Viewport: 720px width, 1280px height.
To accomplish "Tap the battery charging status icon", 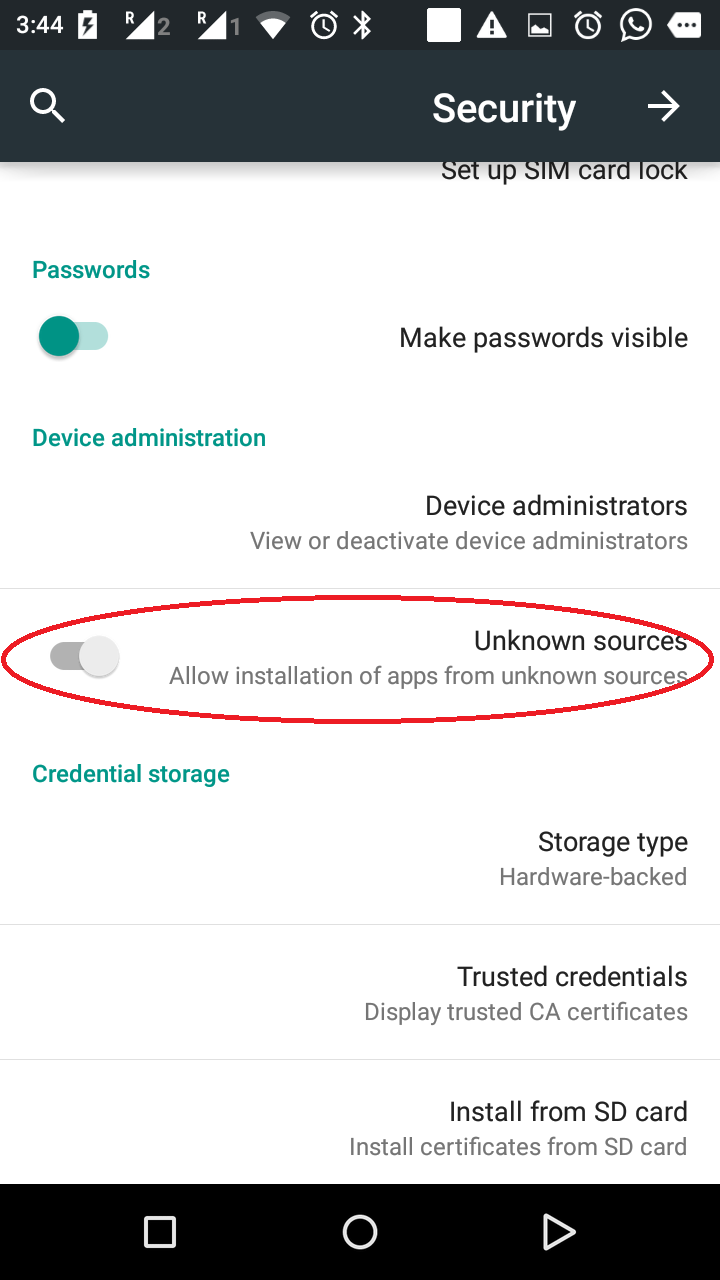I will (88, 25).
